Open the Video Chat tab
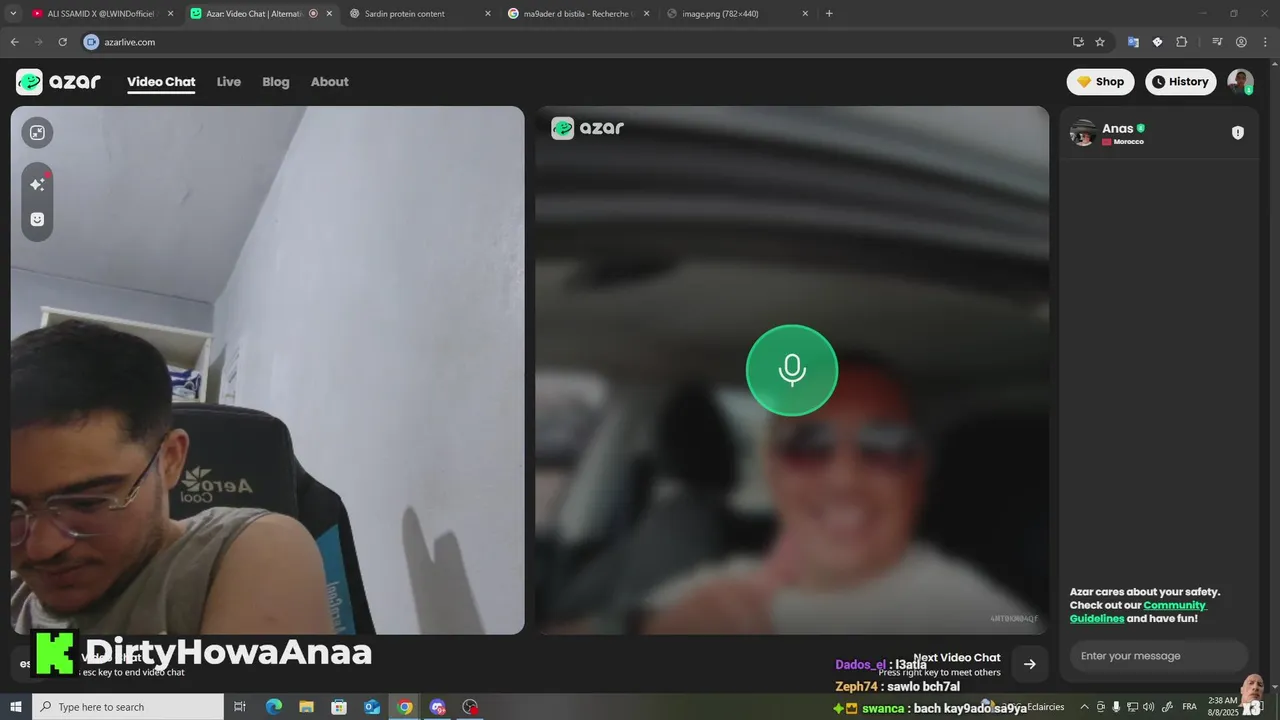This screenshot has height=720, width=1280. (161, 82)
